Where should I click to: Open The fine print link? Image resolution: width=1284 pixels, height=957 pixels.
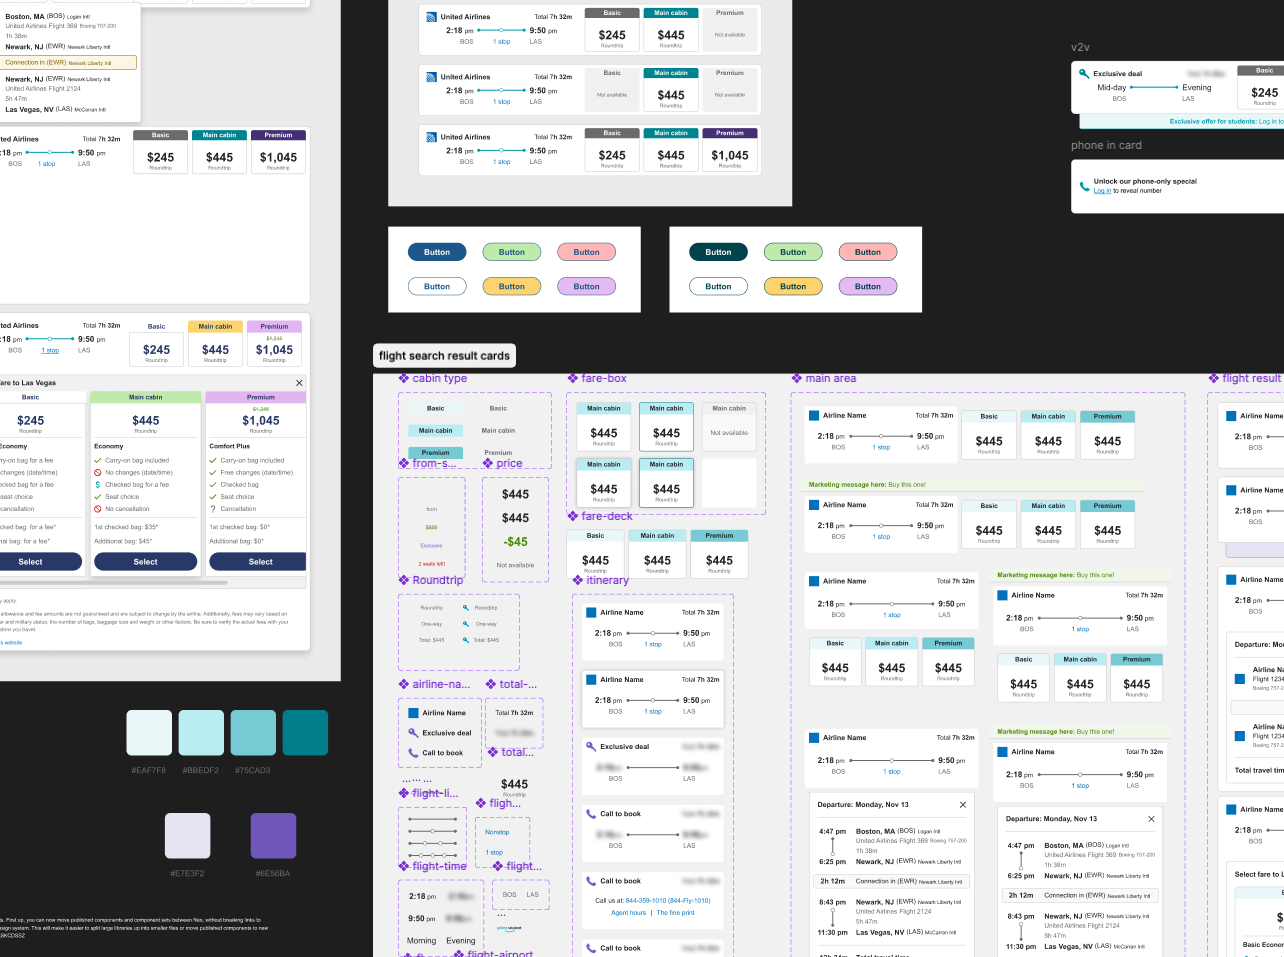pyautogui.click(x=676, y=913)
